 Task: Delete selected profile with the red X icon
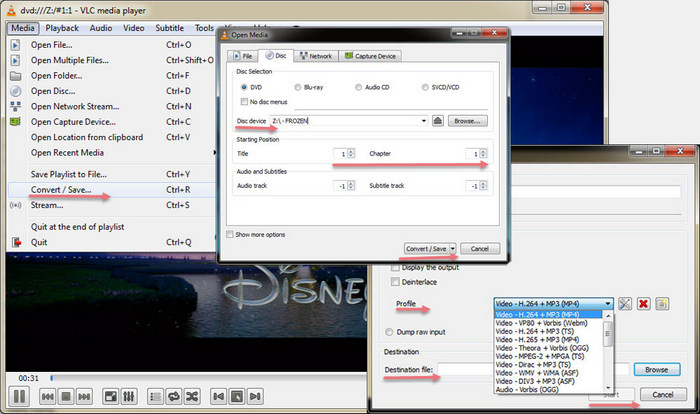643,304
